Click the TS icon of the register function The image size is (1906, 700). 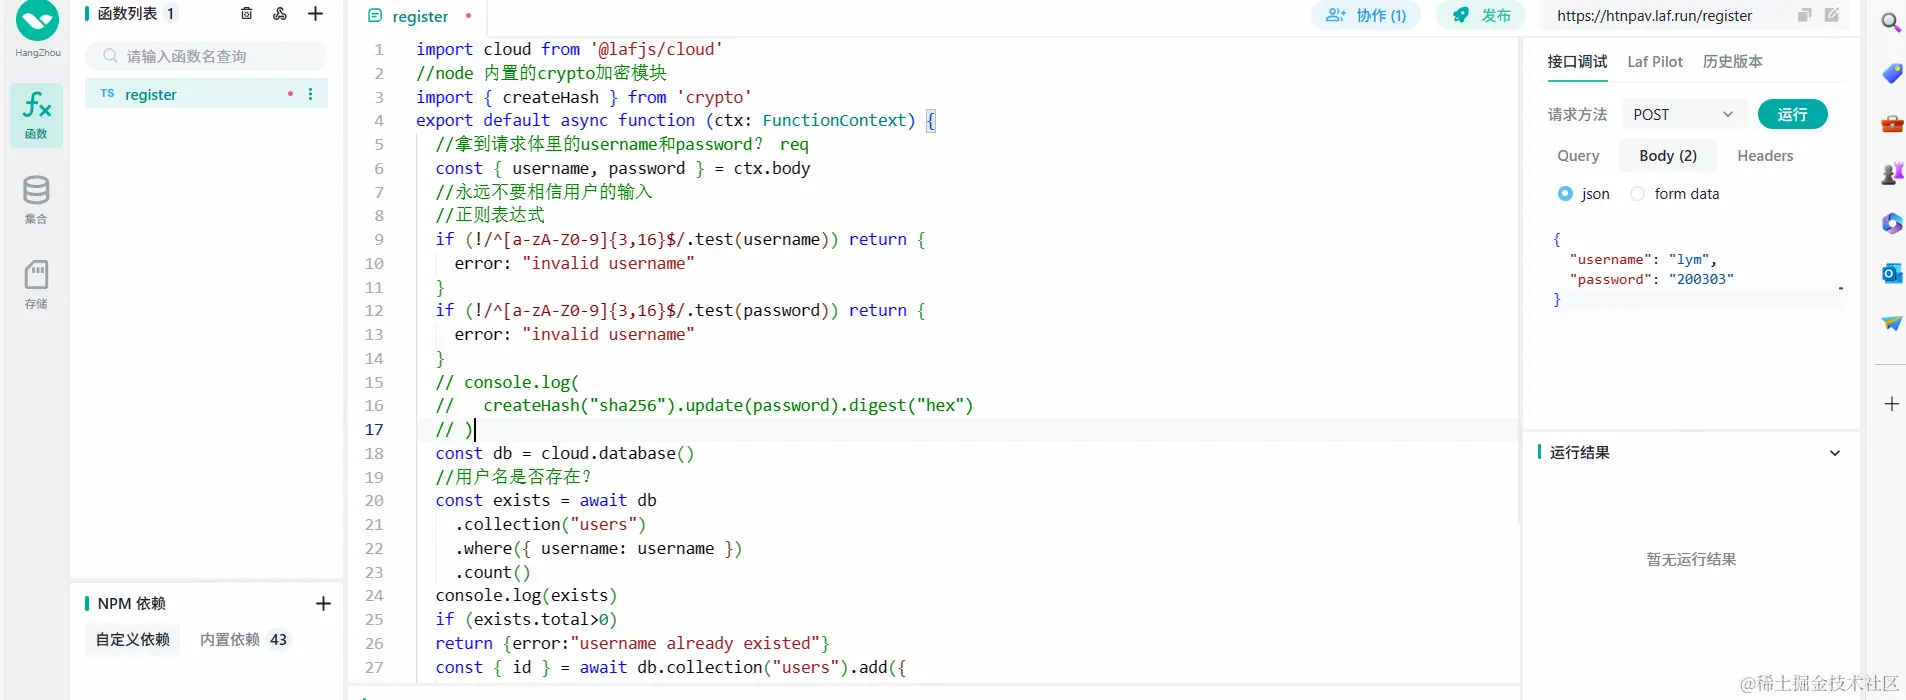click(x=107, y=94)
